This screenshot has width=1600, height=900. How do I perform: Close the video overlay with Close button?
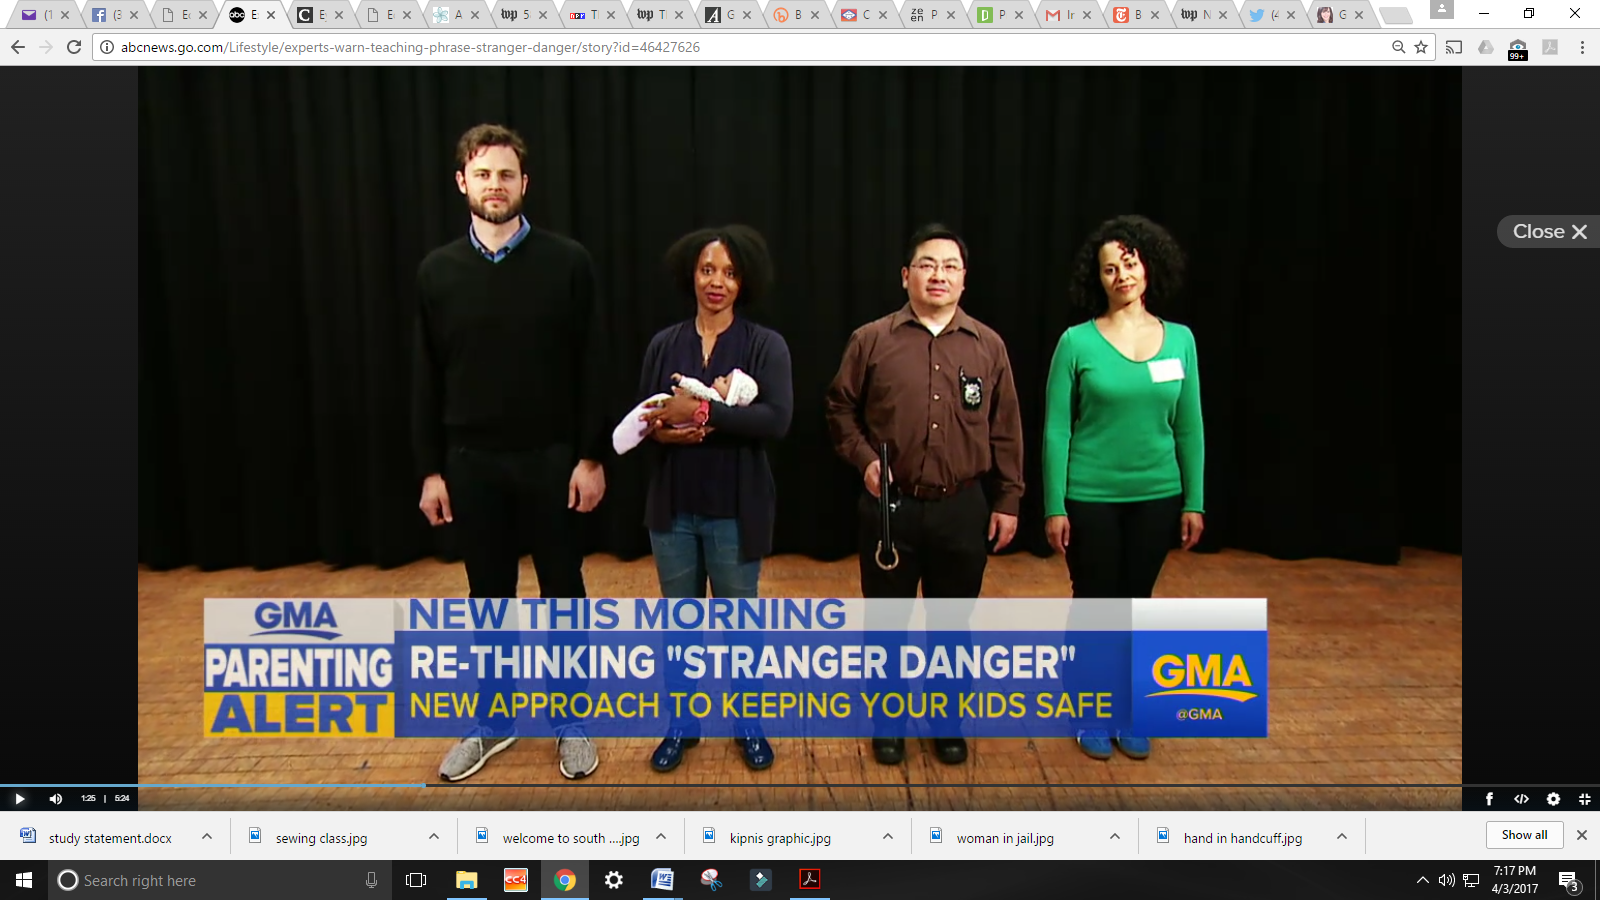pyautogui.click(x=1549, y=231)
